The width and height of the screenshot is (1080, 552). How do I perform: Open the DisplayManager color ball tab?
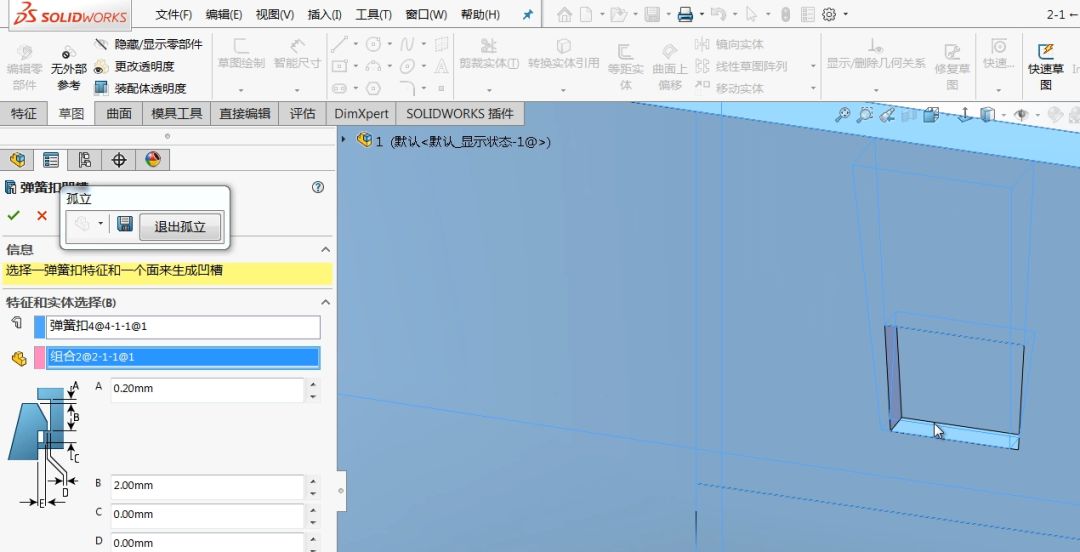[x=152, y=160]
